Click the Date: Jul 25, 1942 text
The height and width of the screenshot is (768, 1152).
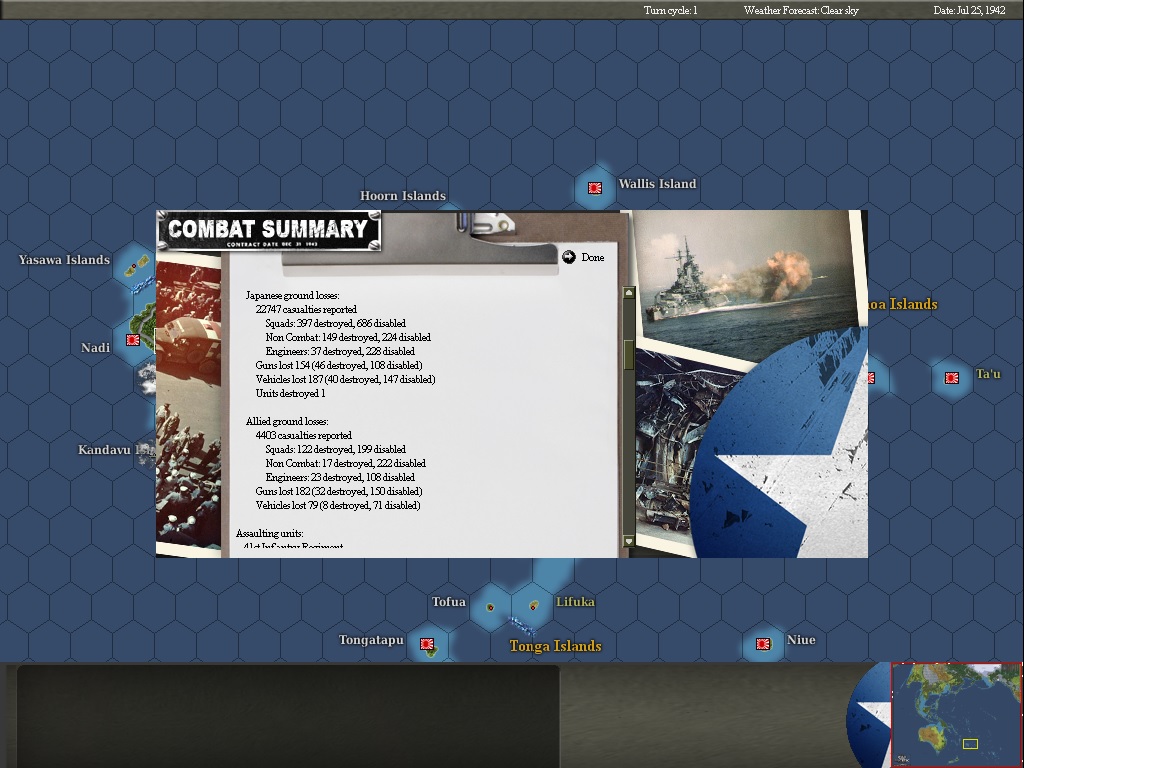(x=969, y=10)
